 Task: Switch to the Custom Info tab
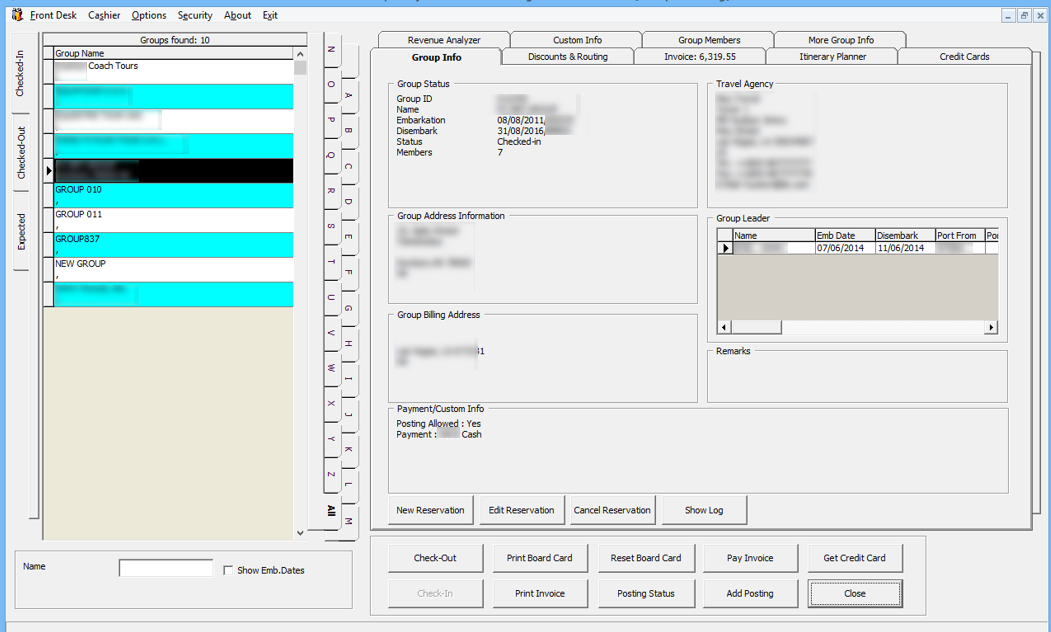click(x=577, y=40)
